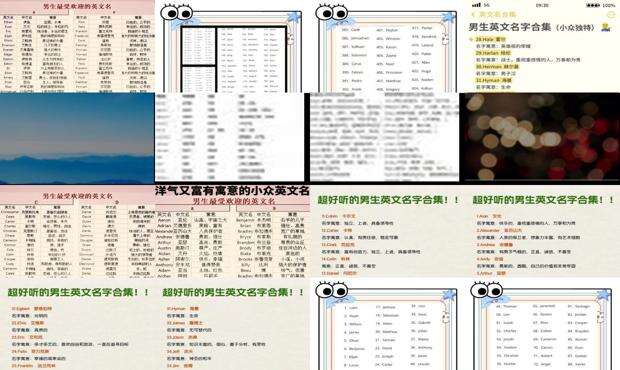Open the blurred four-column table thumbnail
The image size is (620, 370).
[229, 137]
